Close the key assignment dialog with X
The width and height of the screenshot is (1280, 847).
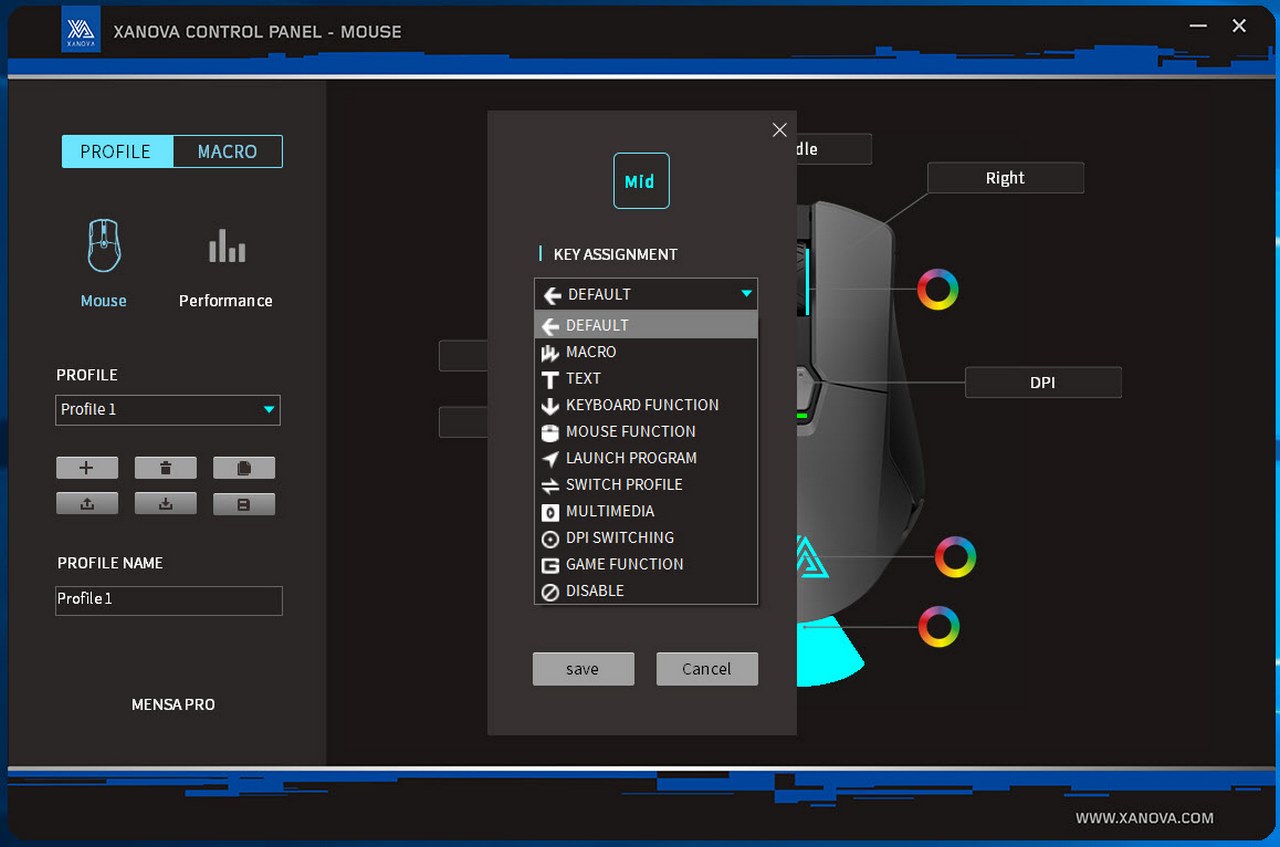[780, 130]
